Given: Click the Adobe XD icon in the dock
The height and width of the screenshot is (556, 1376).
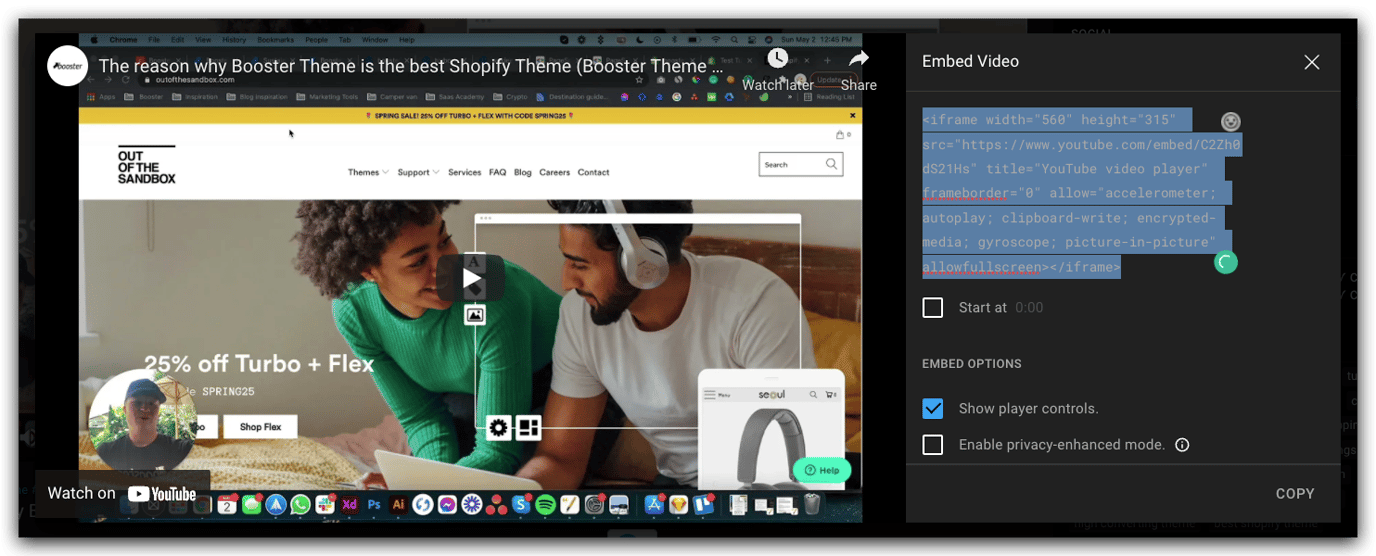Looking at the screenshot, I should pos(349,505).
